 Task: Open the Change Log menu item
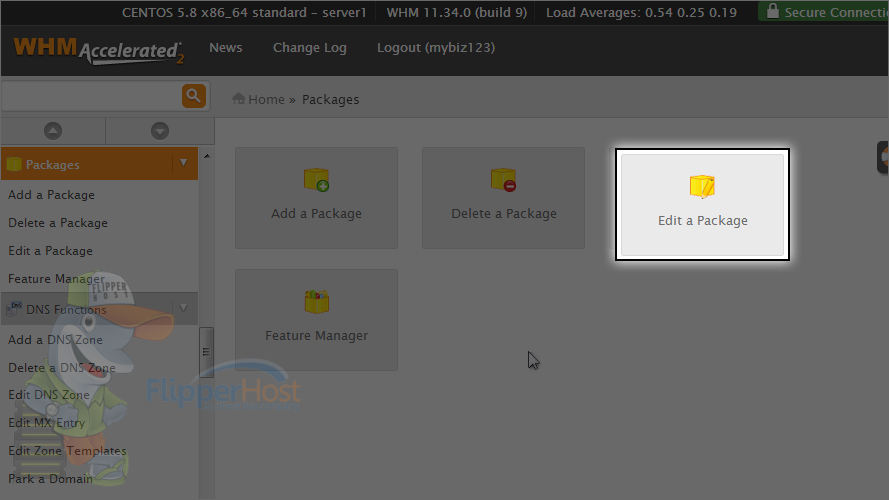[x=310, y=48]
